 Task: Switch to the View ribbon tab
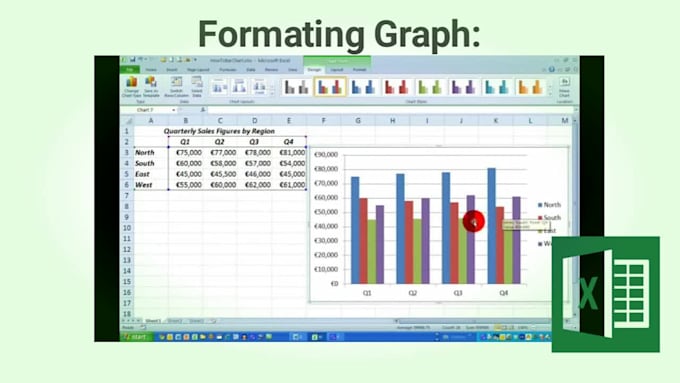click(293, 69)
